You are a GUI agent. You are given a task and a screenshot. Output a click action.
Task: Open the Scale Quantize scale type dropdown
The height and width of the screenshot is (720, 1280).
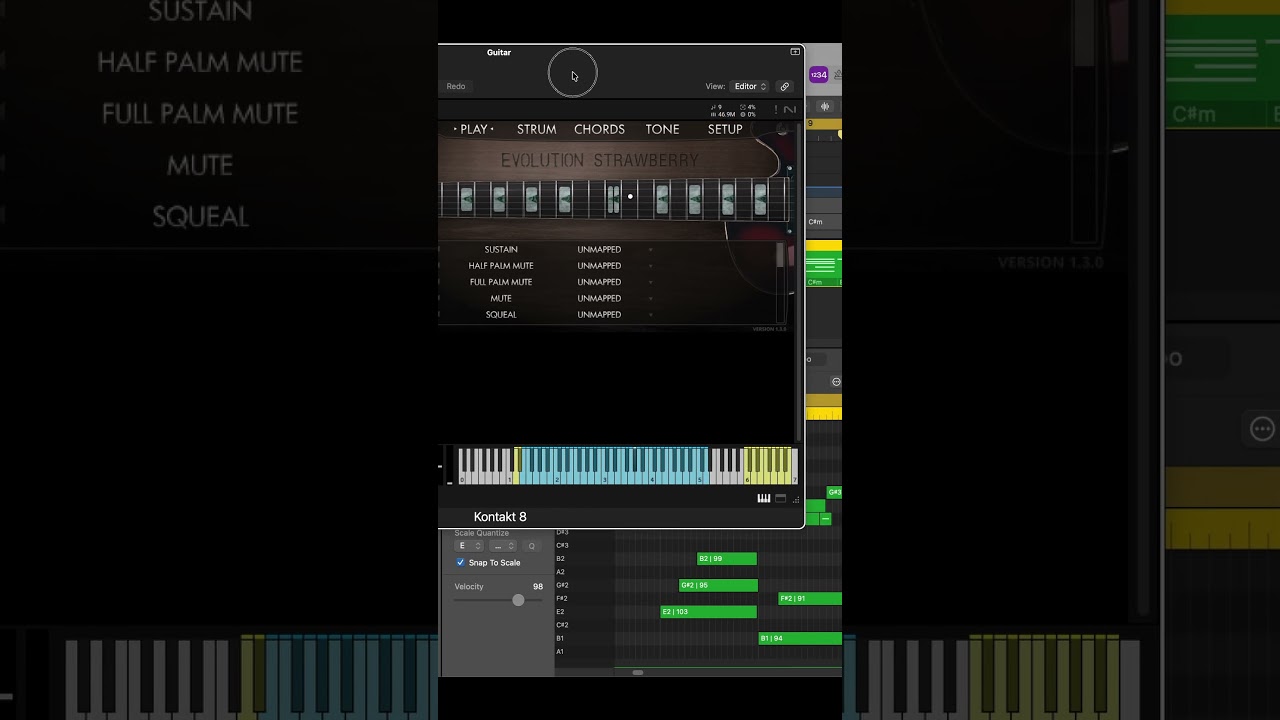click(x=503, y=546)
